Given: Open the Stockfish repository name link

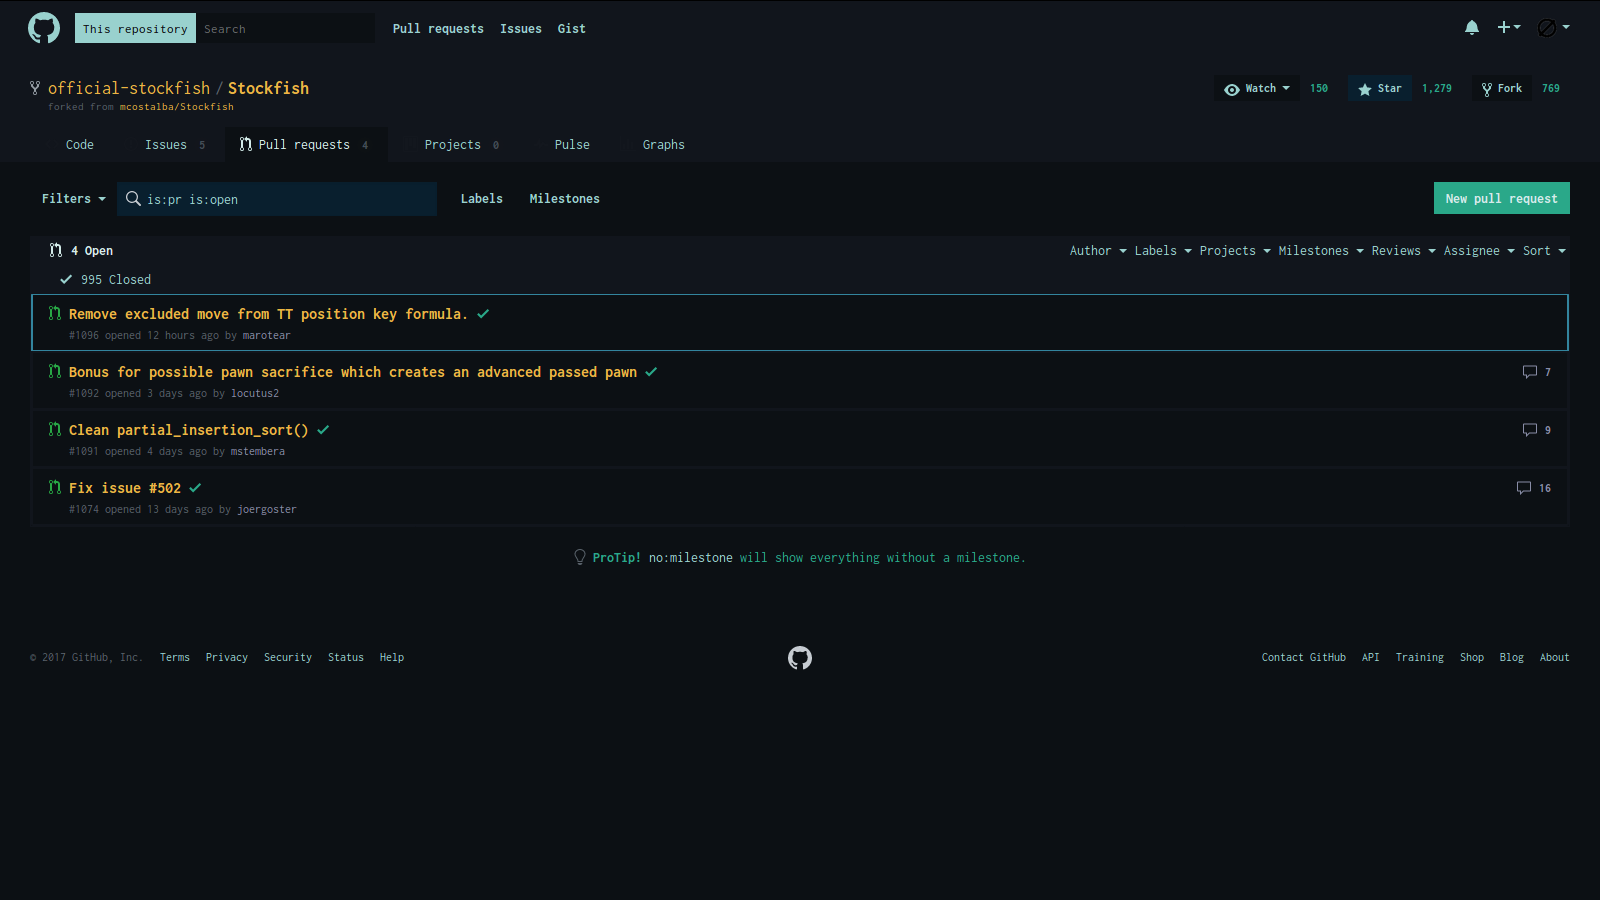Looking at the screenshot, I should click(x=268, y=88).
